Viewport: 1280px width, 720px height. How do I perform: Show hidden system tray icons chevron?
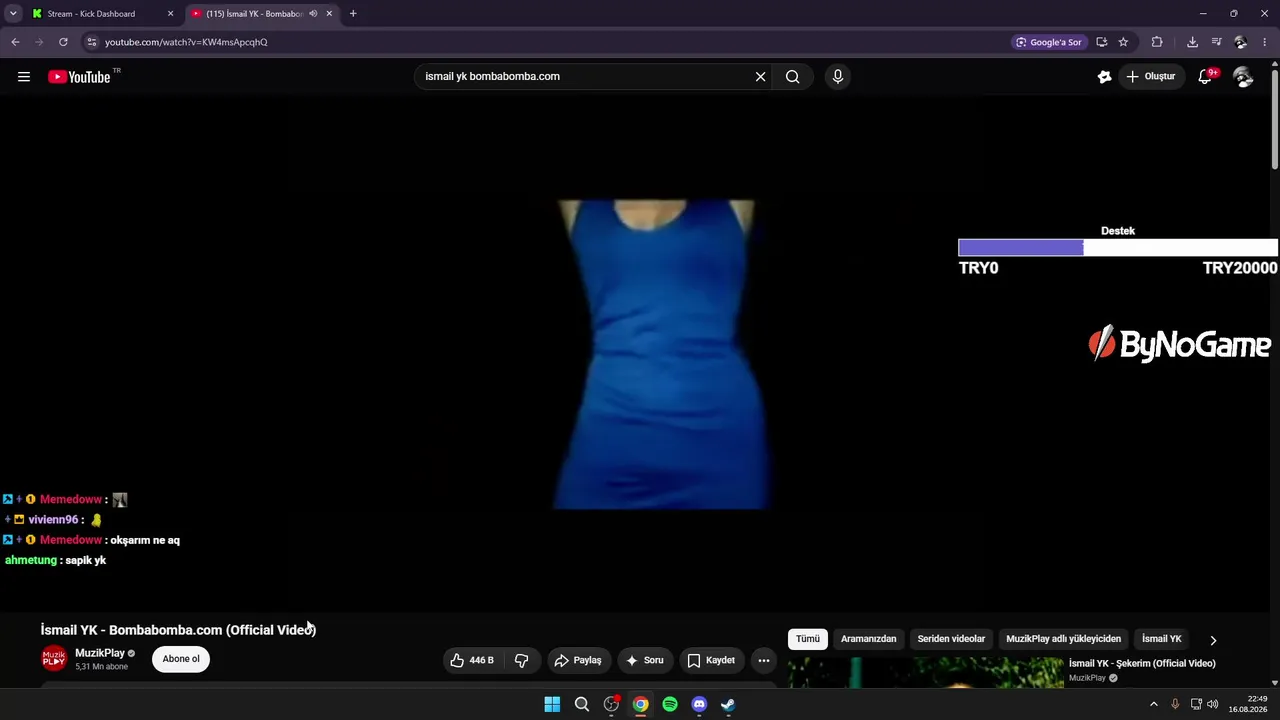pyautogui.click(x=1153, y=704)
